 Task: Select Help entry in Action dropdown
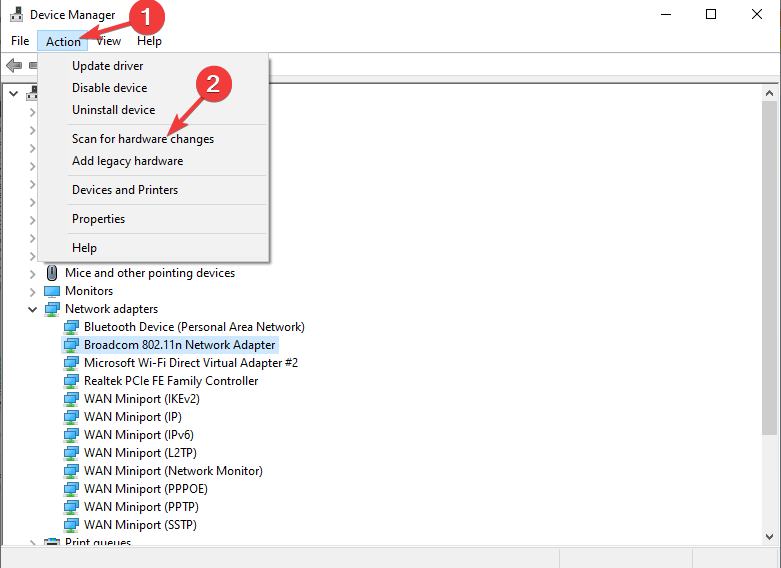(84, 248)
